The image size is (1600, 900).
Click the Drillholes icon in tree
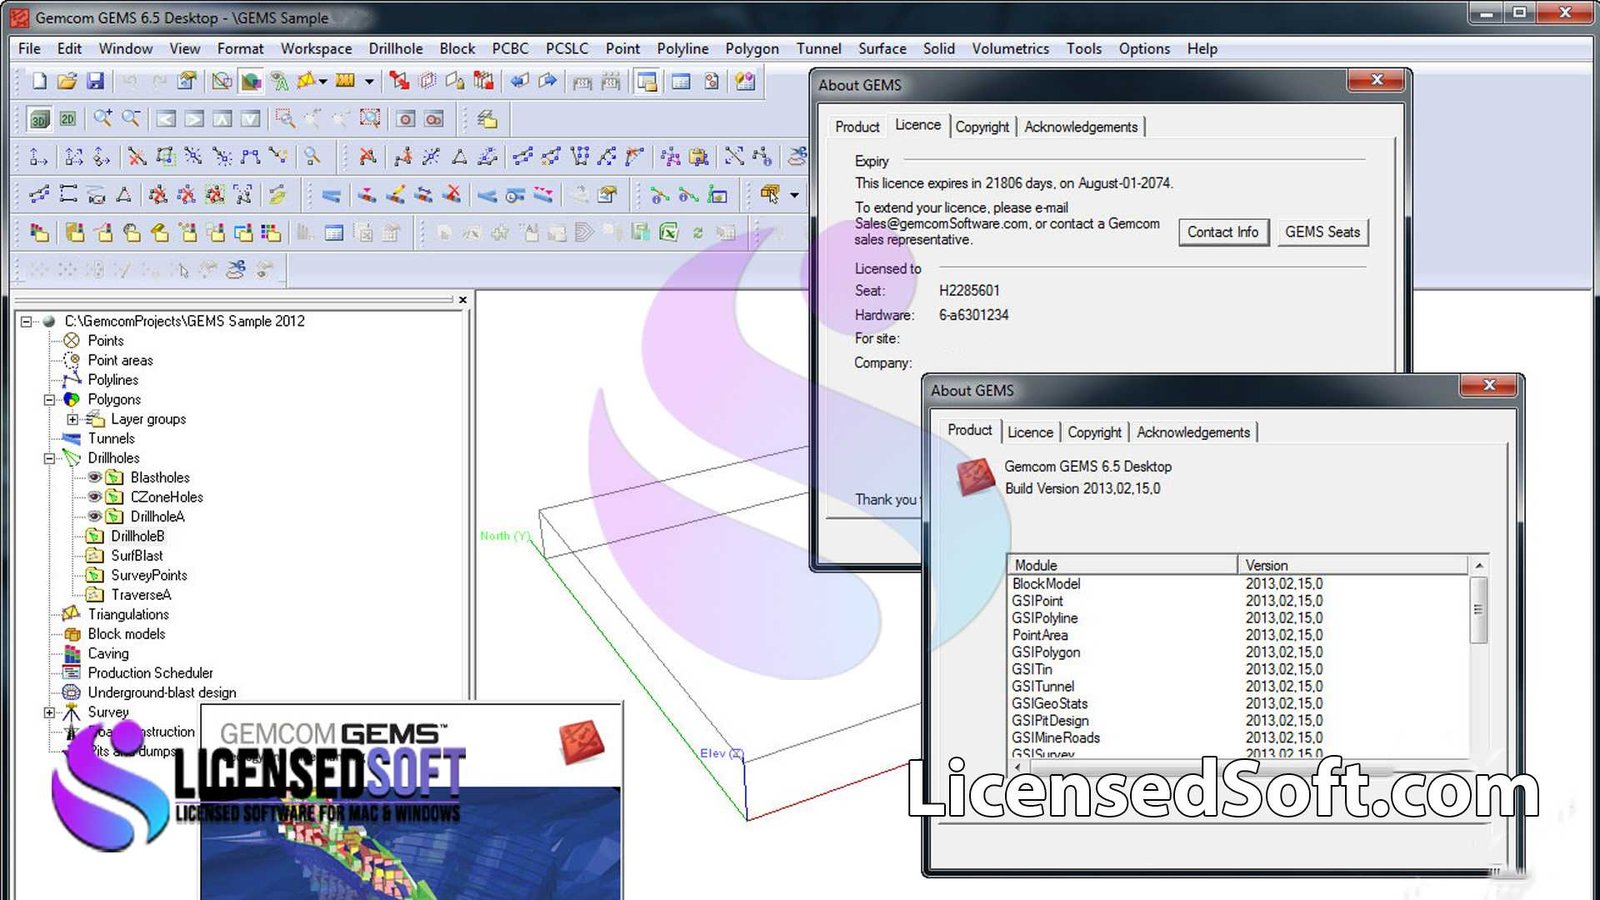[71, 457]
